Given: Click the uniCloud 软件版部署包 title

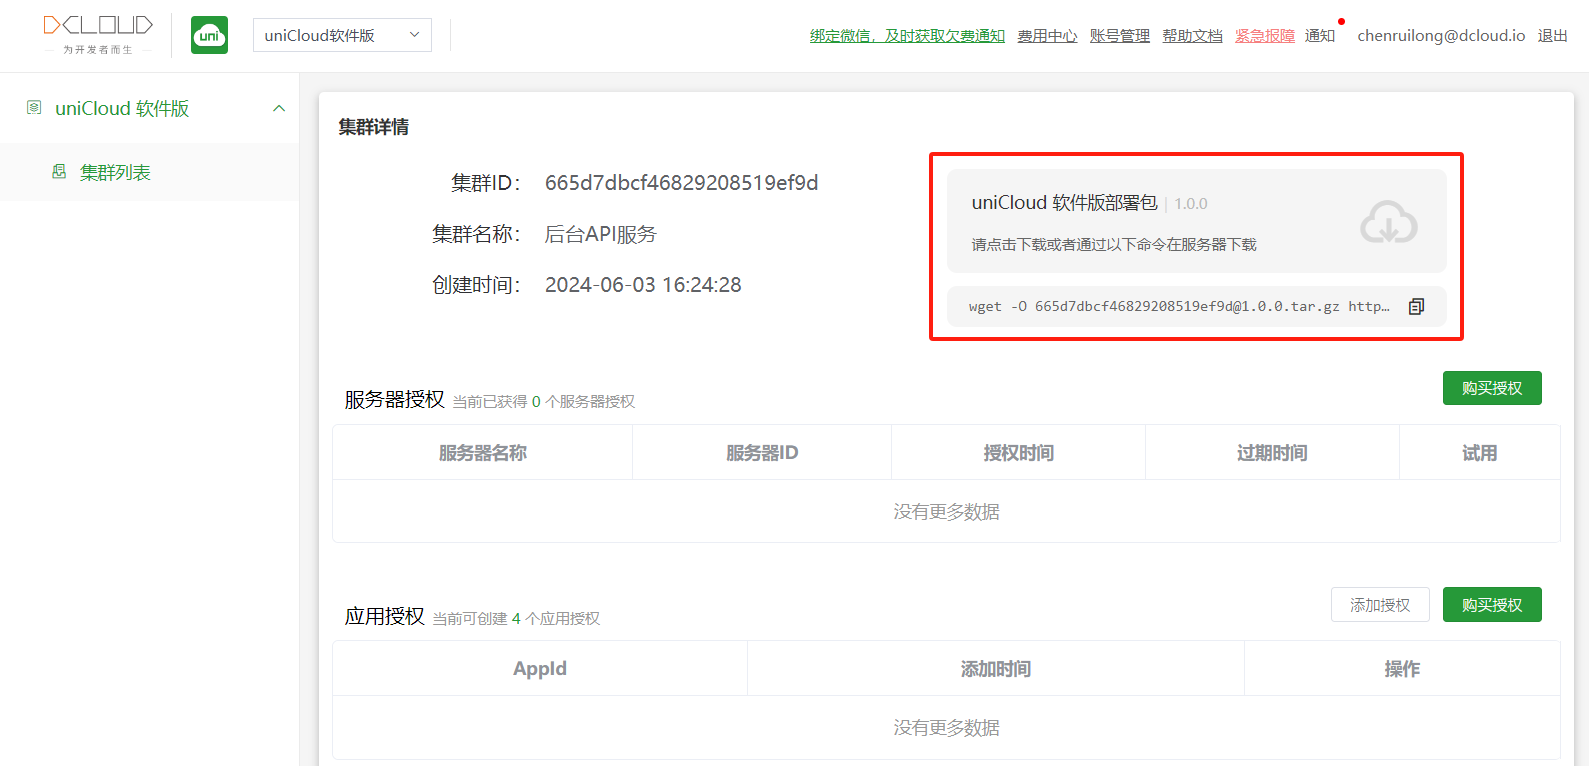Looking at the screenshot, I should [x=1064, y=203].
